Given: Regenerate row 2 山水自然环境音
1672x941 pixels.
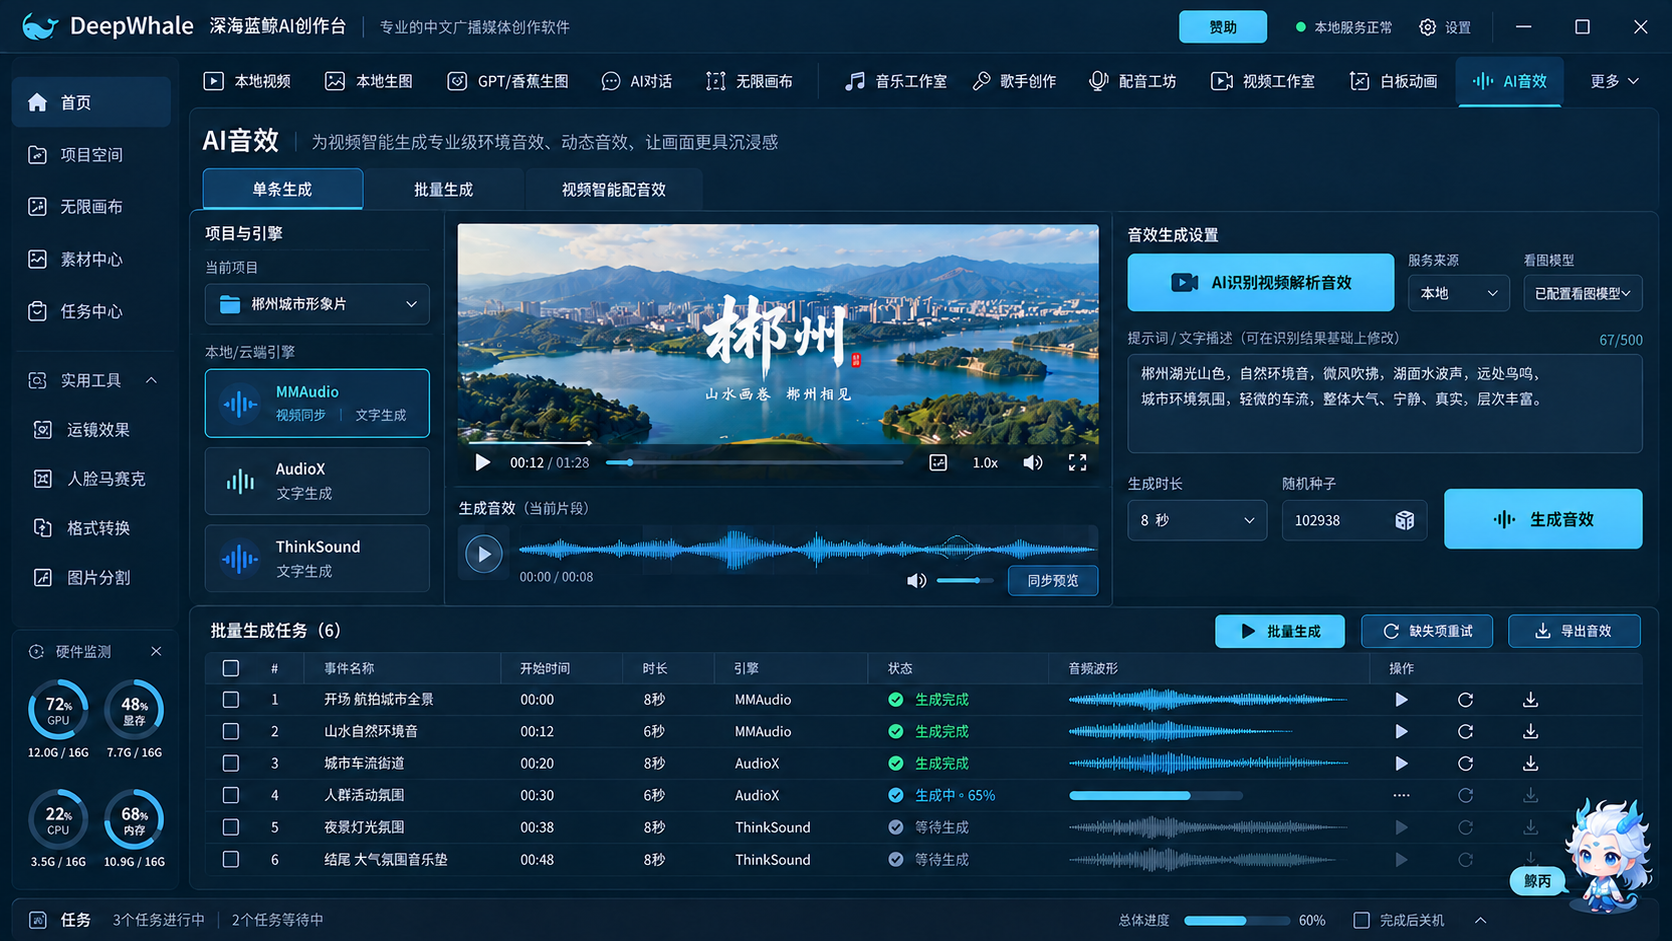Looking at the screenshot, I should [1465, 732].
